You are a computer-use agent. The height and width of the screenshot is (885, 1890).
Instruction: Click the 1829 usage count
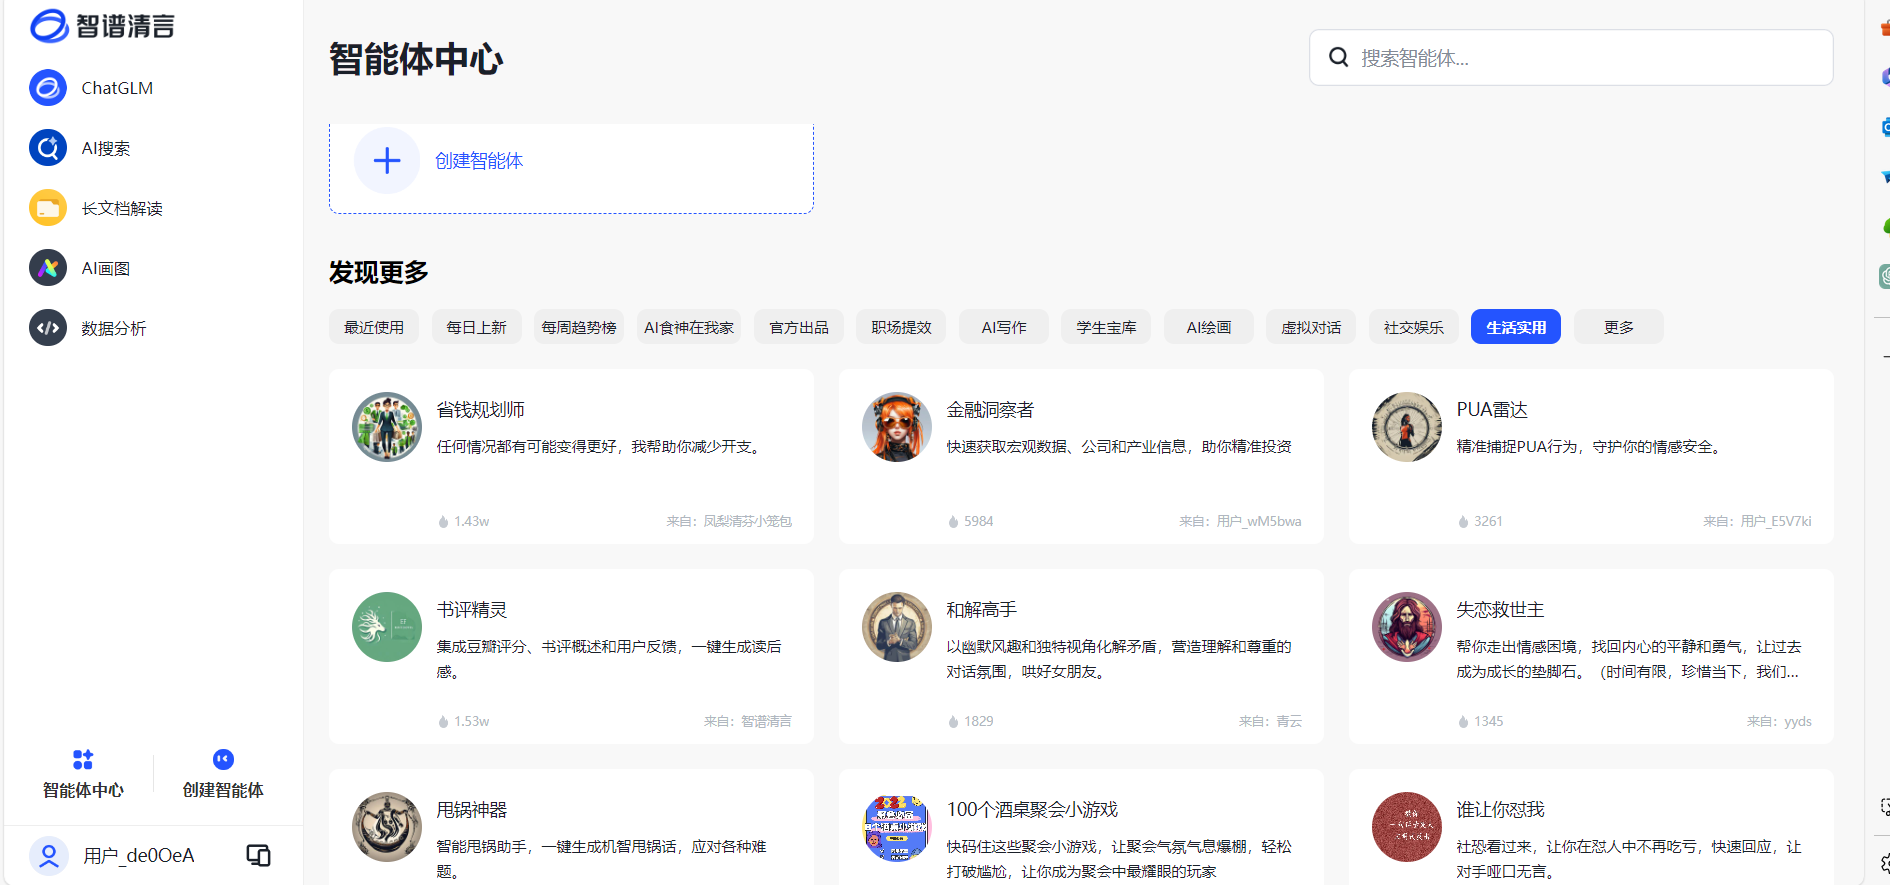click(971, 721)
